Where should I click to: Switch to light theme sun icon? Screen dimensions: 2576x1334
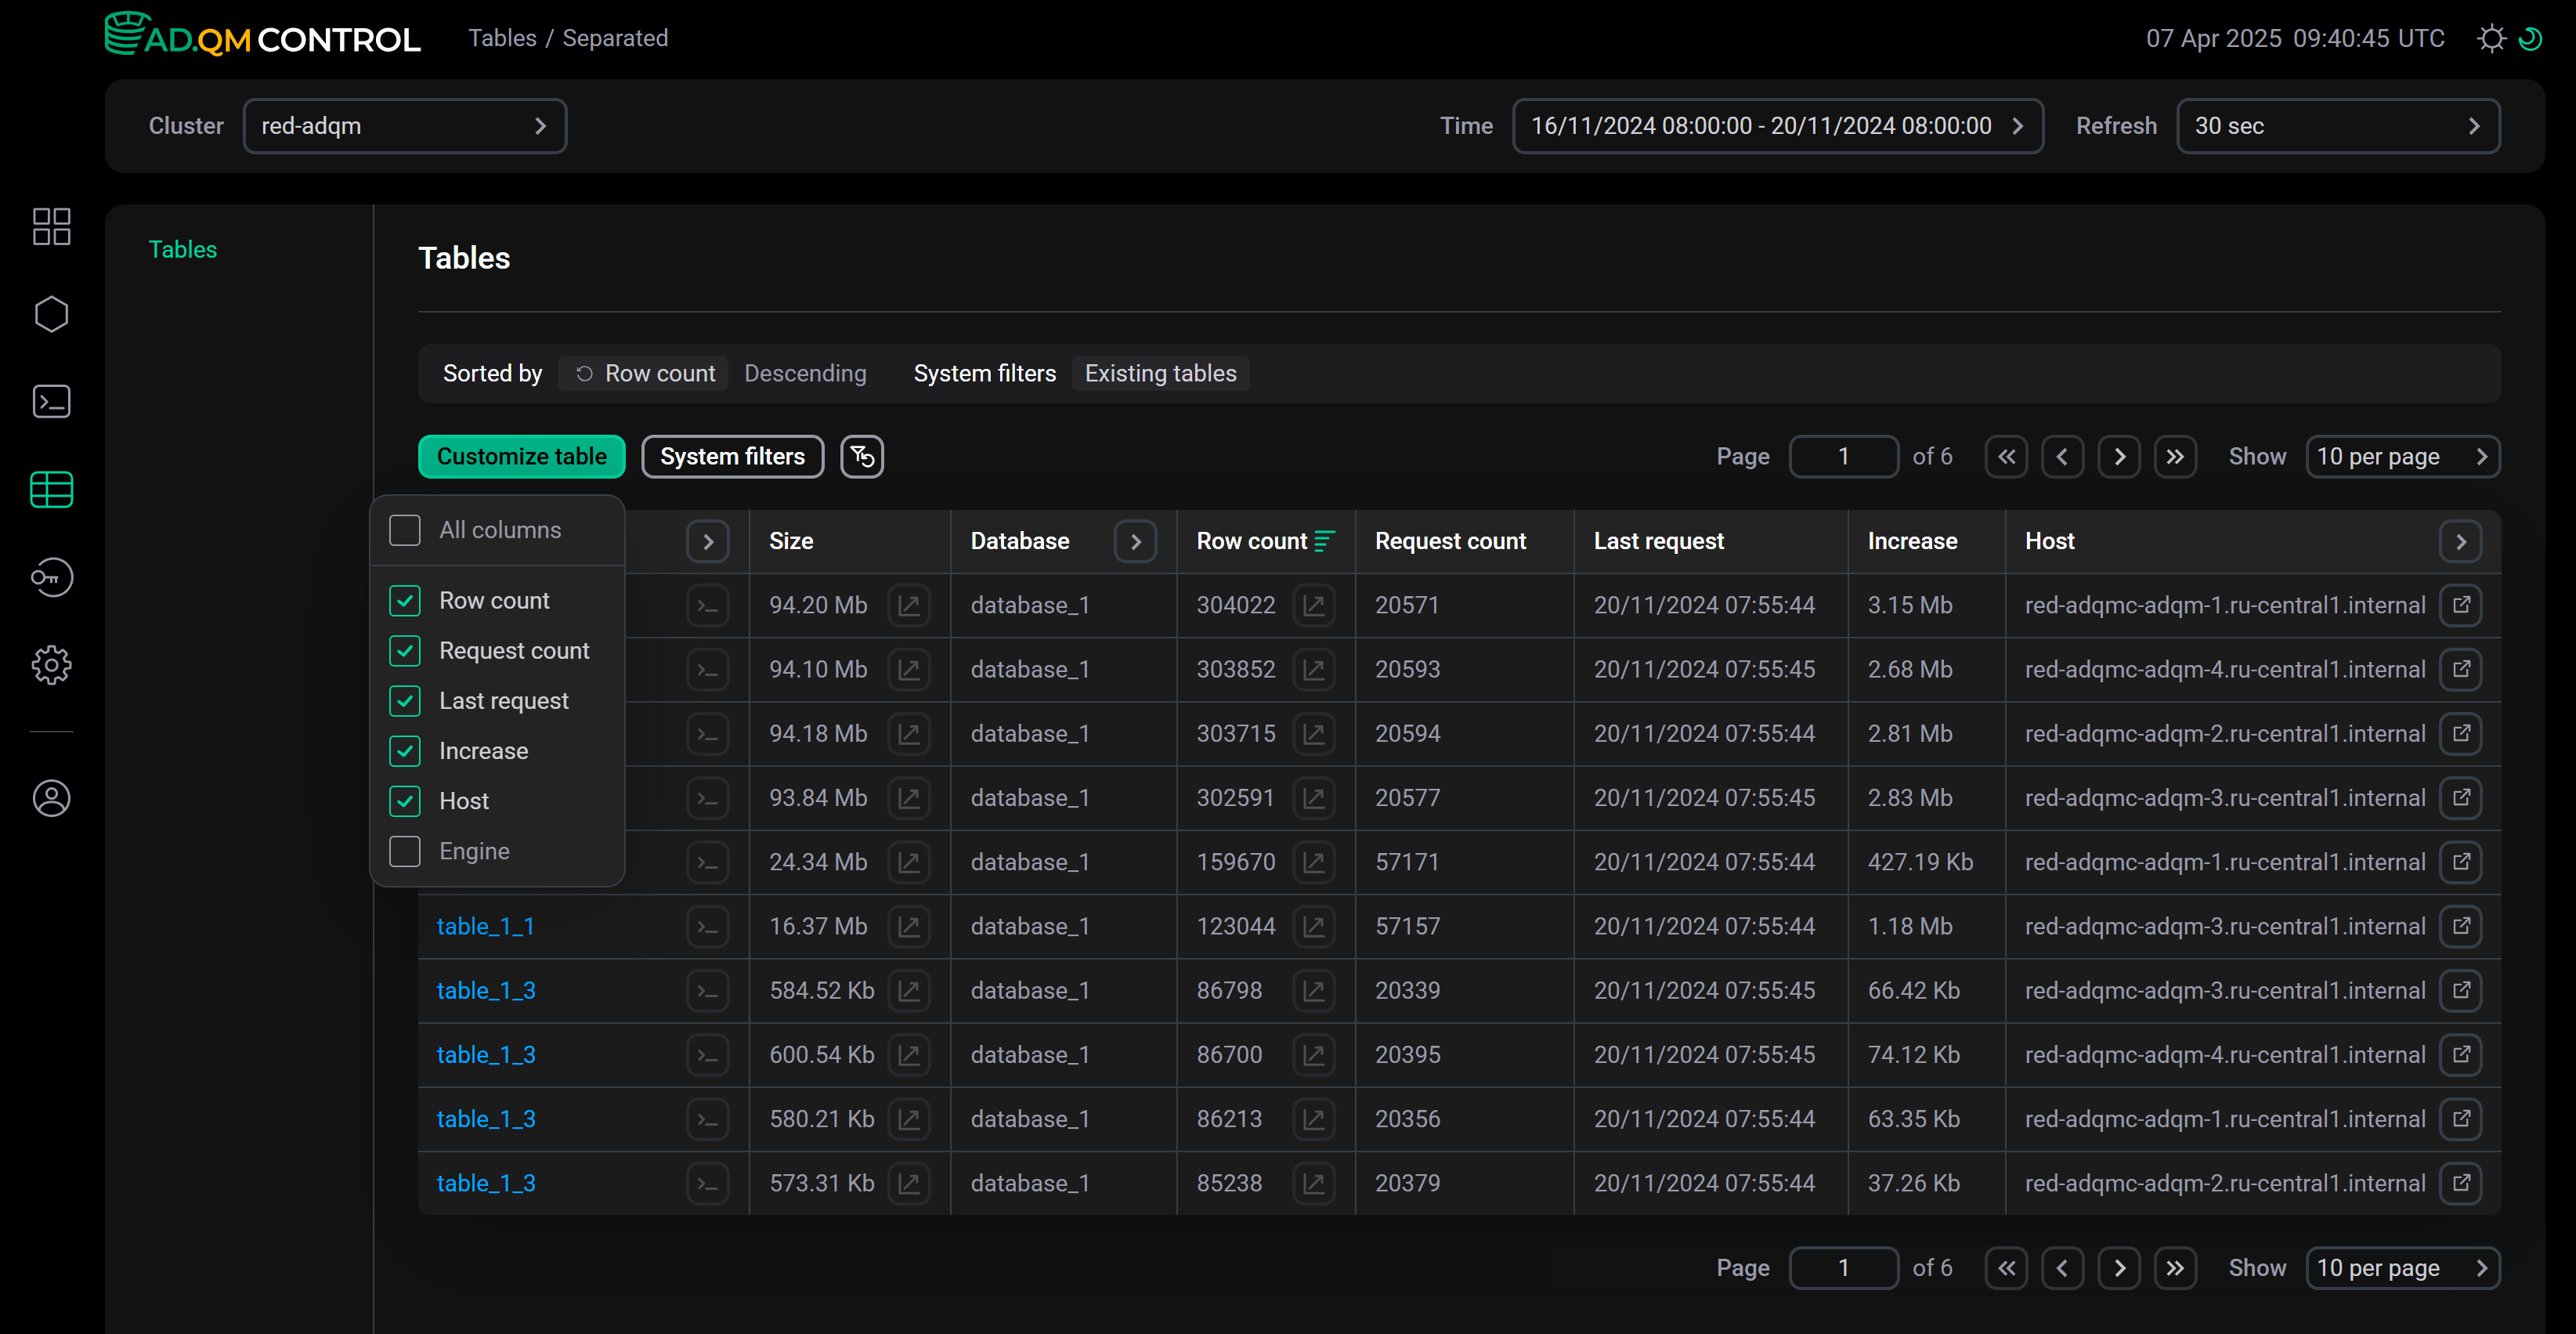(2491, 39)
